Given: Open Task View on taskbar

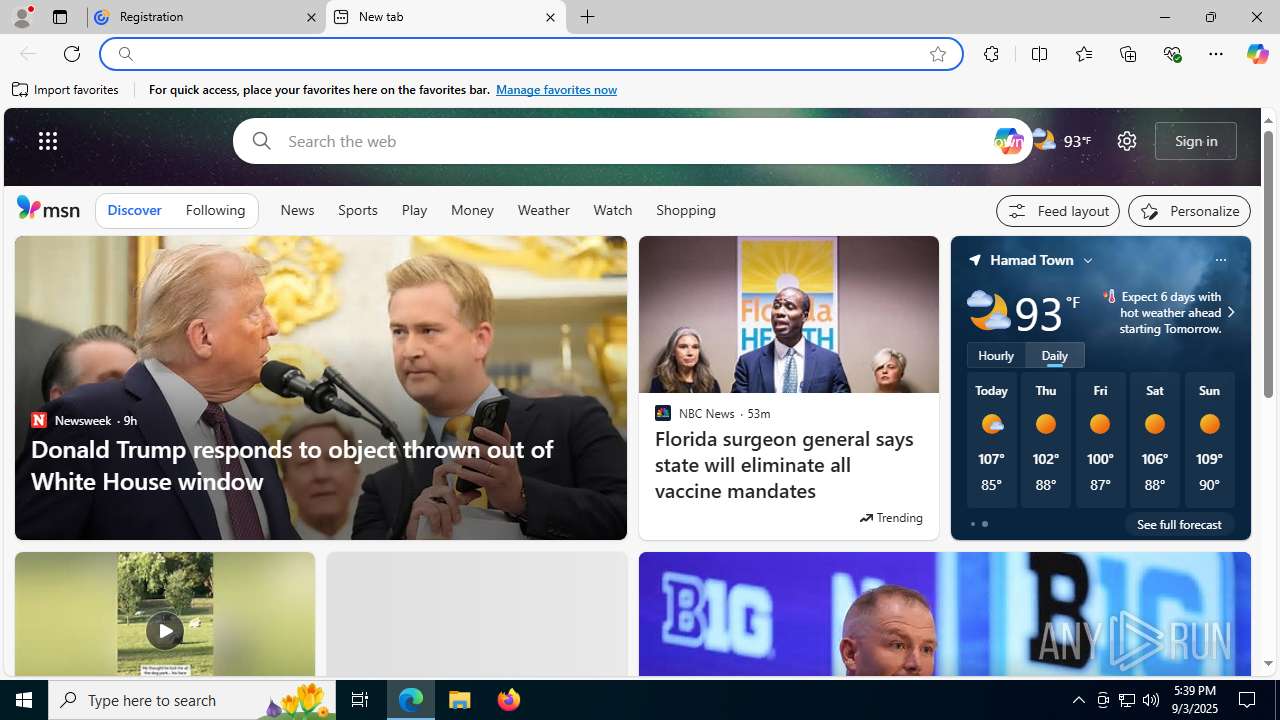Looking at the screenshot, I should coord(360,700).
